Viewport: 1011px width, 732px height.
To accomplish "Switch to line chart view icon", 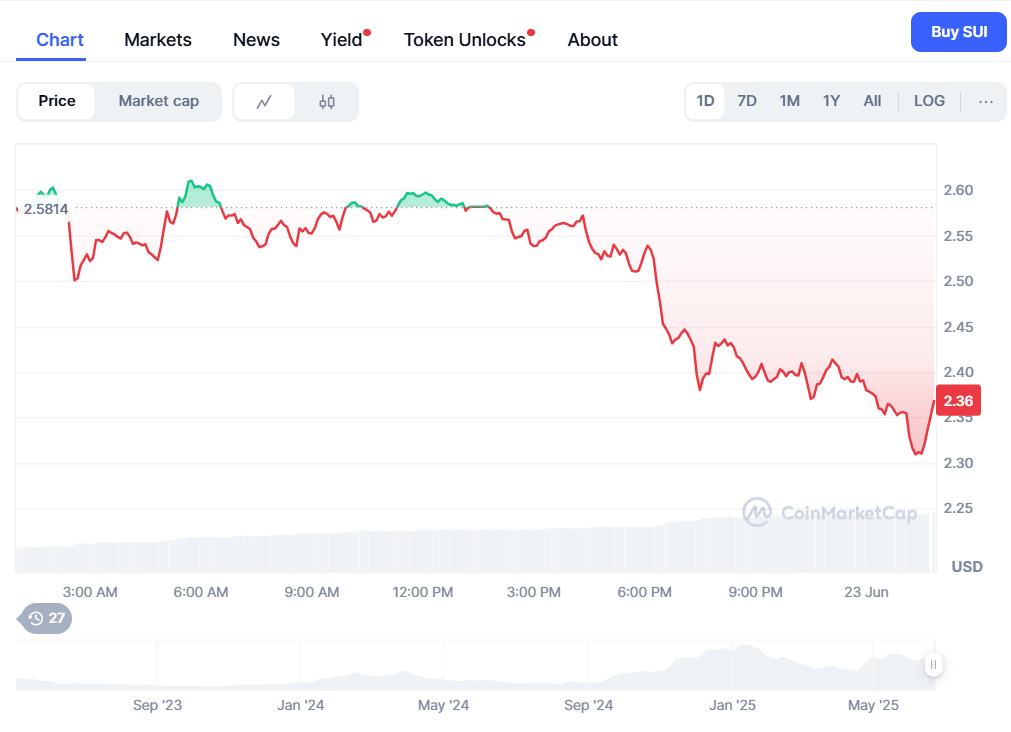I will [x=264, y=102].
